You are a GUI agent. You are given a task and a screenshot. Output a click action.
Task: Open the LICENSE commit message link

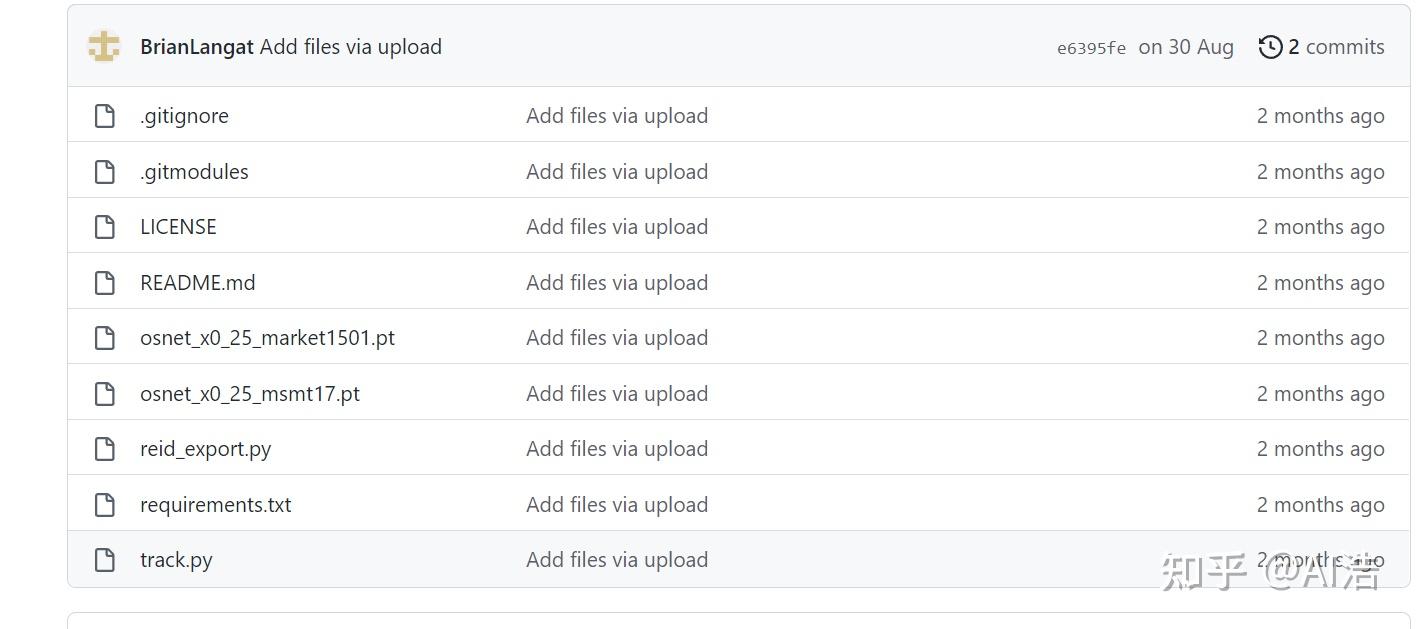(x=617, y=227)
